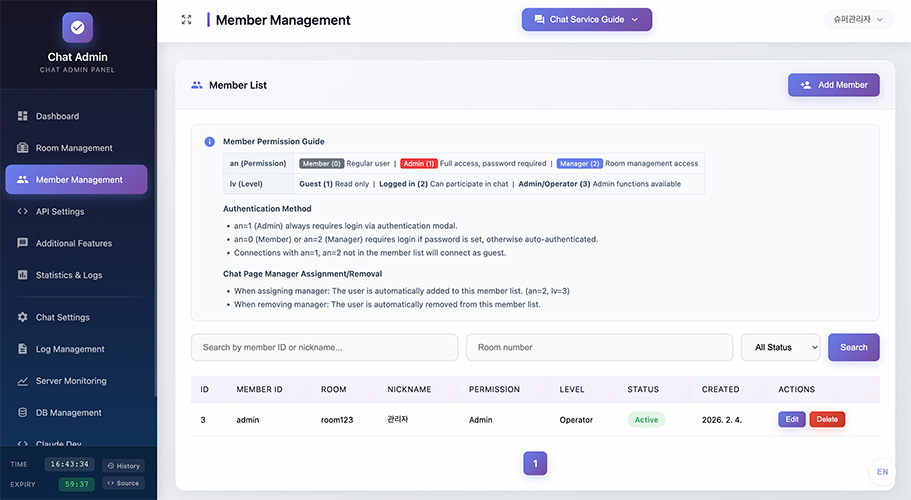Screen dimensions: 911x500
Task: Click the Operator level cell
Action: [x=576, y=420]
